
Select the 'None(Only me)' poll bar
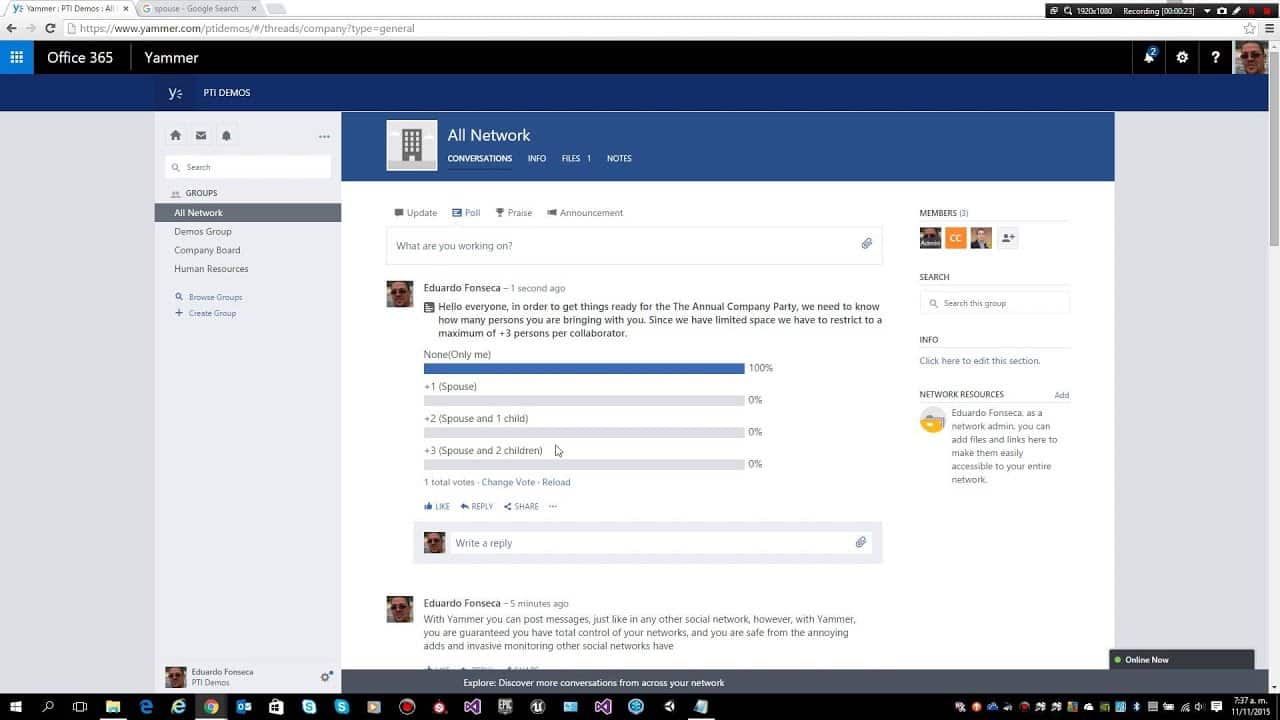(x=584, y=368)
